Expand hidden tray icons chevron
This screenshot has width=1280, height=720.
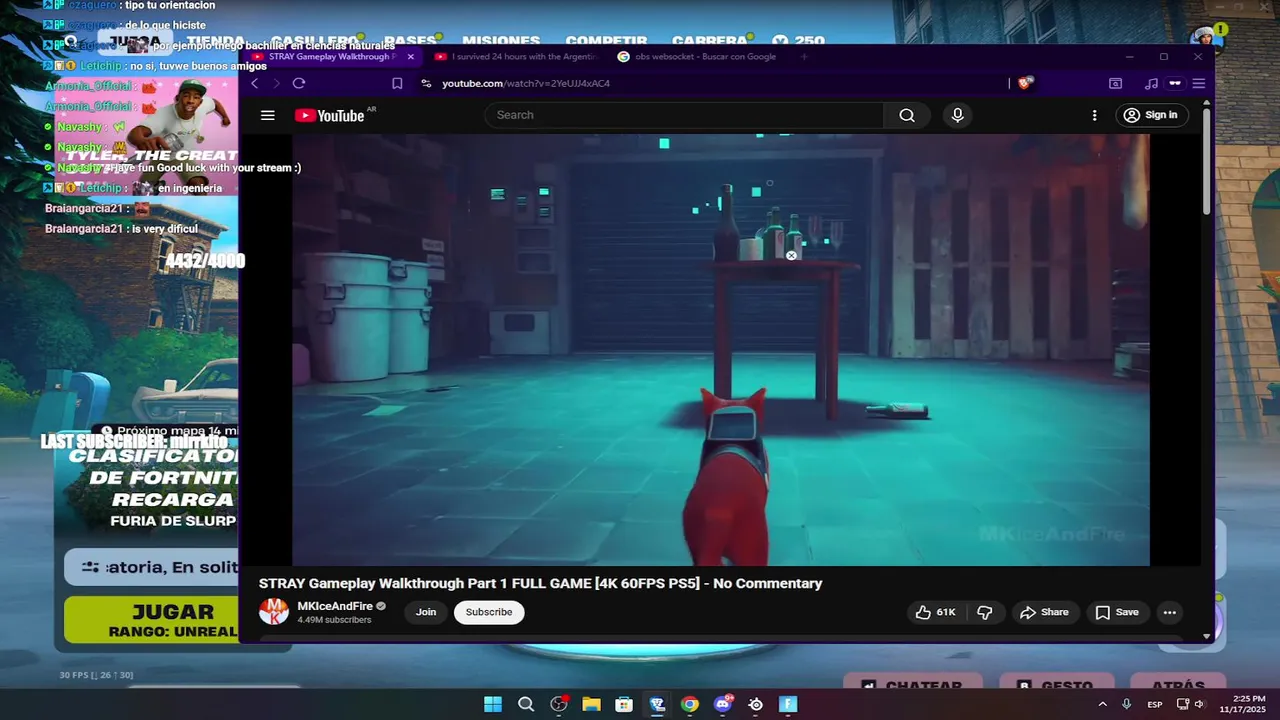[x=1103, y=704]
